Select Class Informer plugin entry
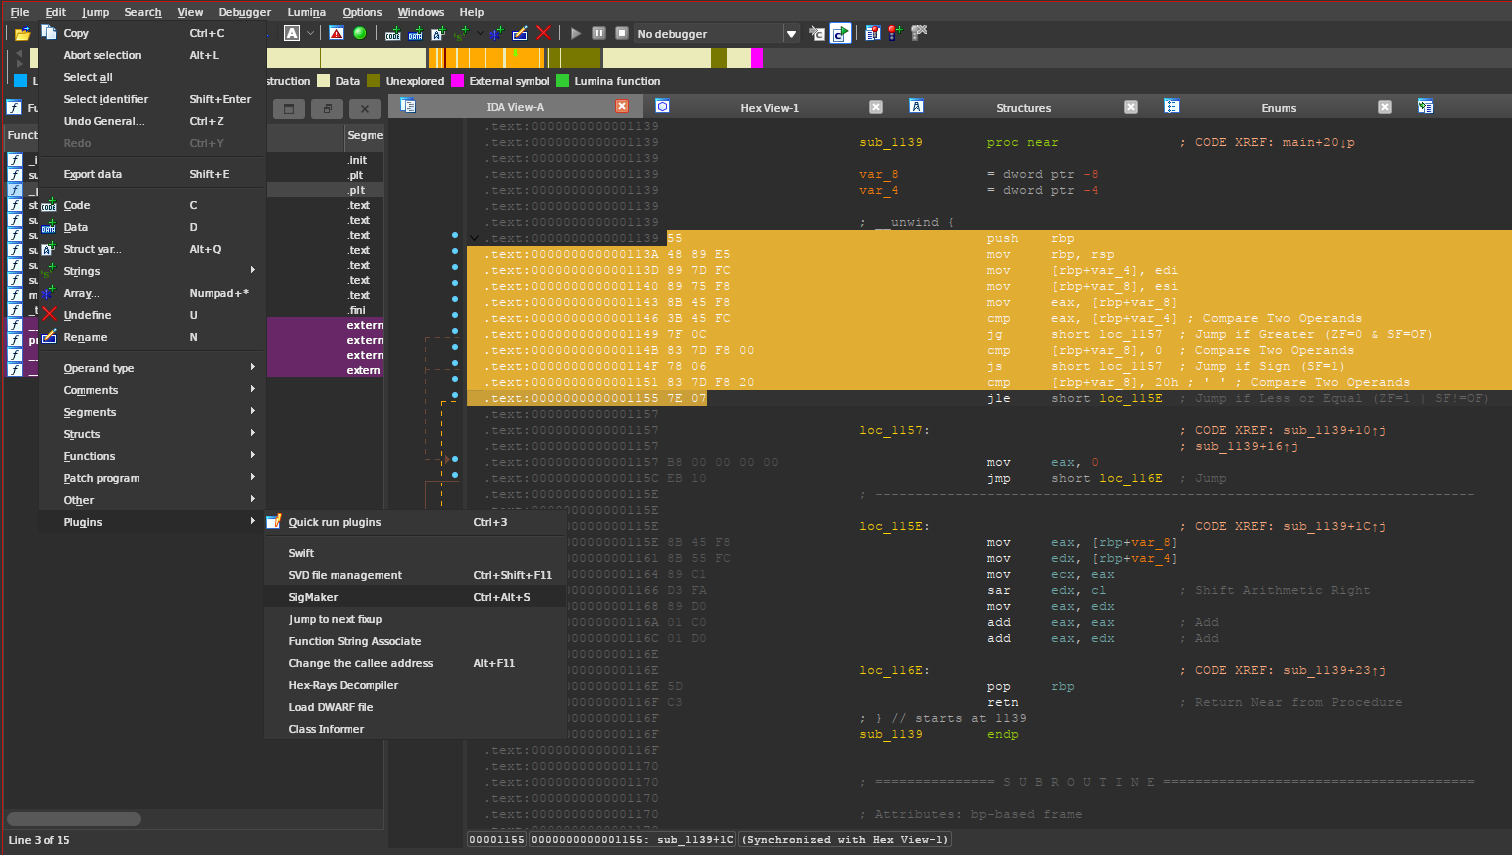The image size is (1512, 855). coord(415,729)
